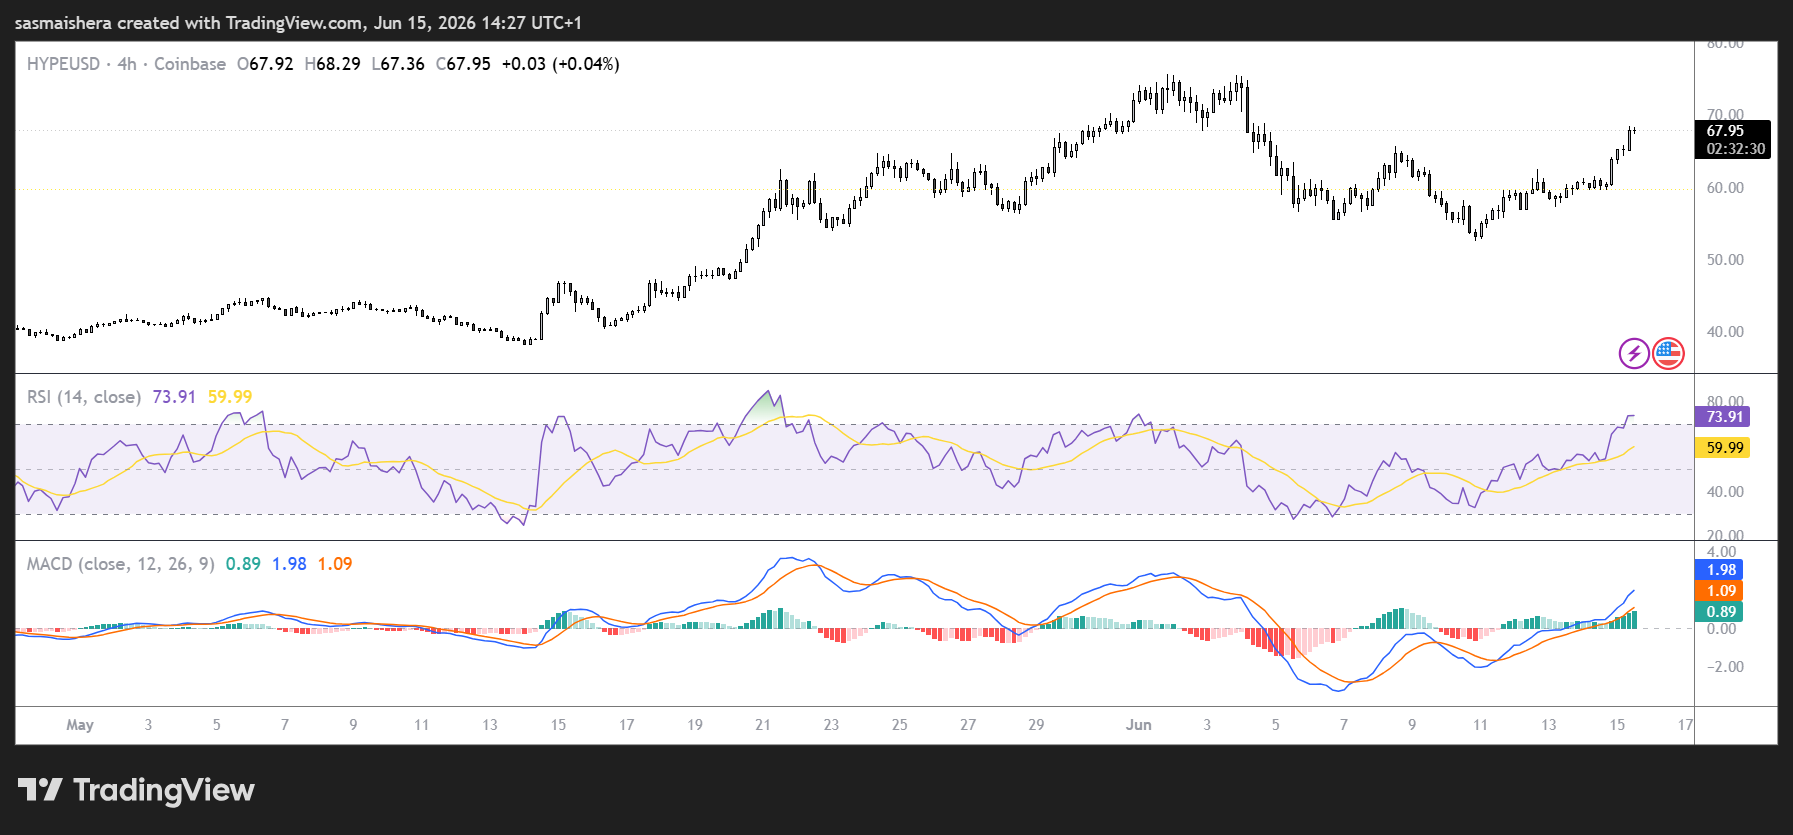This screenshot has width=1793, height=835.
Task: Click the US flag event icon
Action: coord(1668,353)
